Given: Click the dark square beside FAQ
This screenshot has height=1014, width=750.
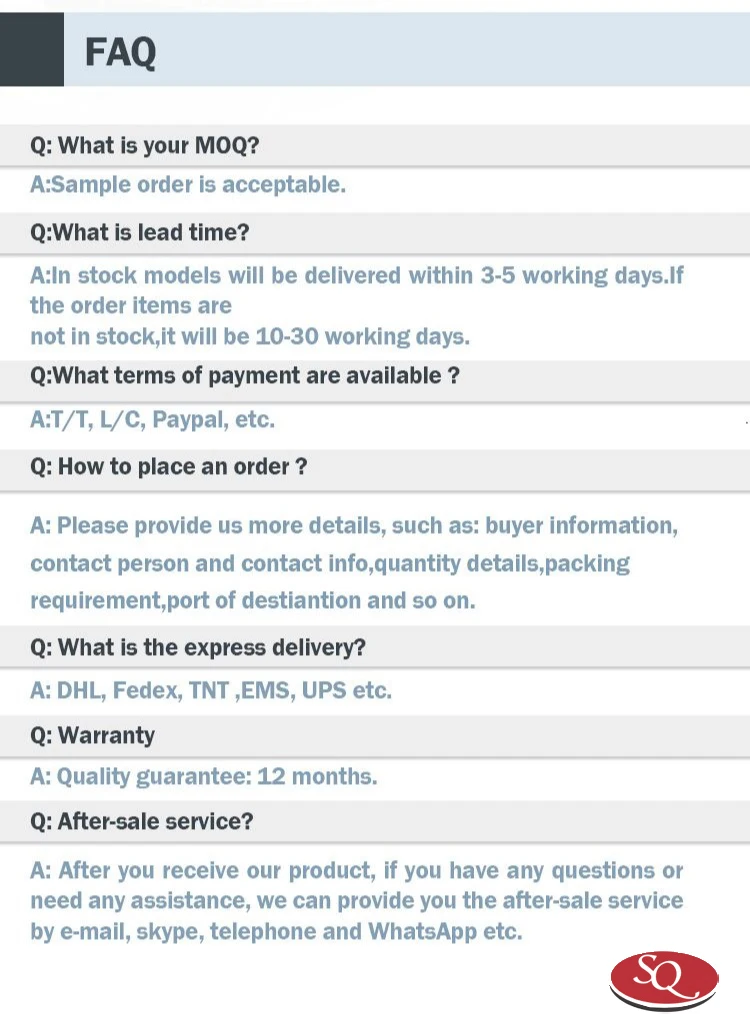Looking at the screenshot, I should click(32, 49).
